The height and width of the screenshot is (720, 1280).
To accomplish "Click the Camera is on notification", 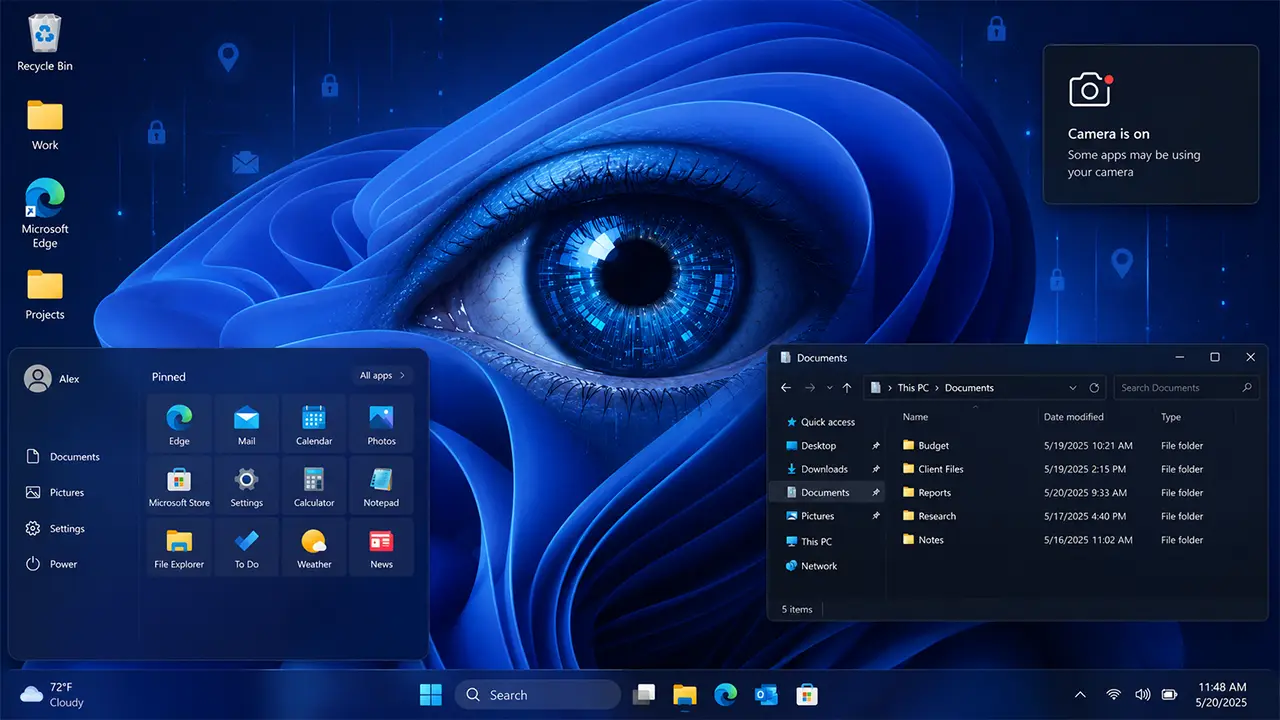I will pyautogui.click(x=1150, y=124).
